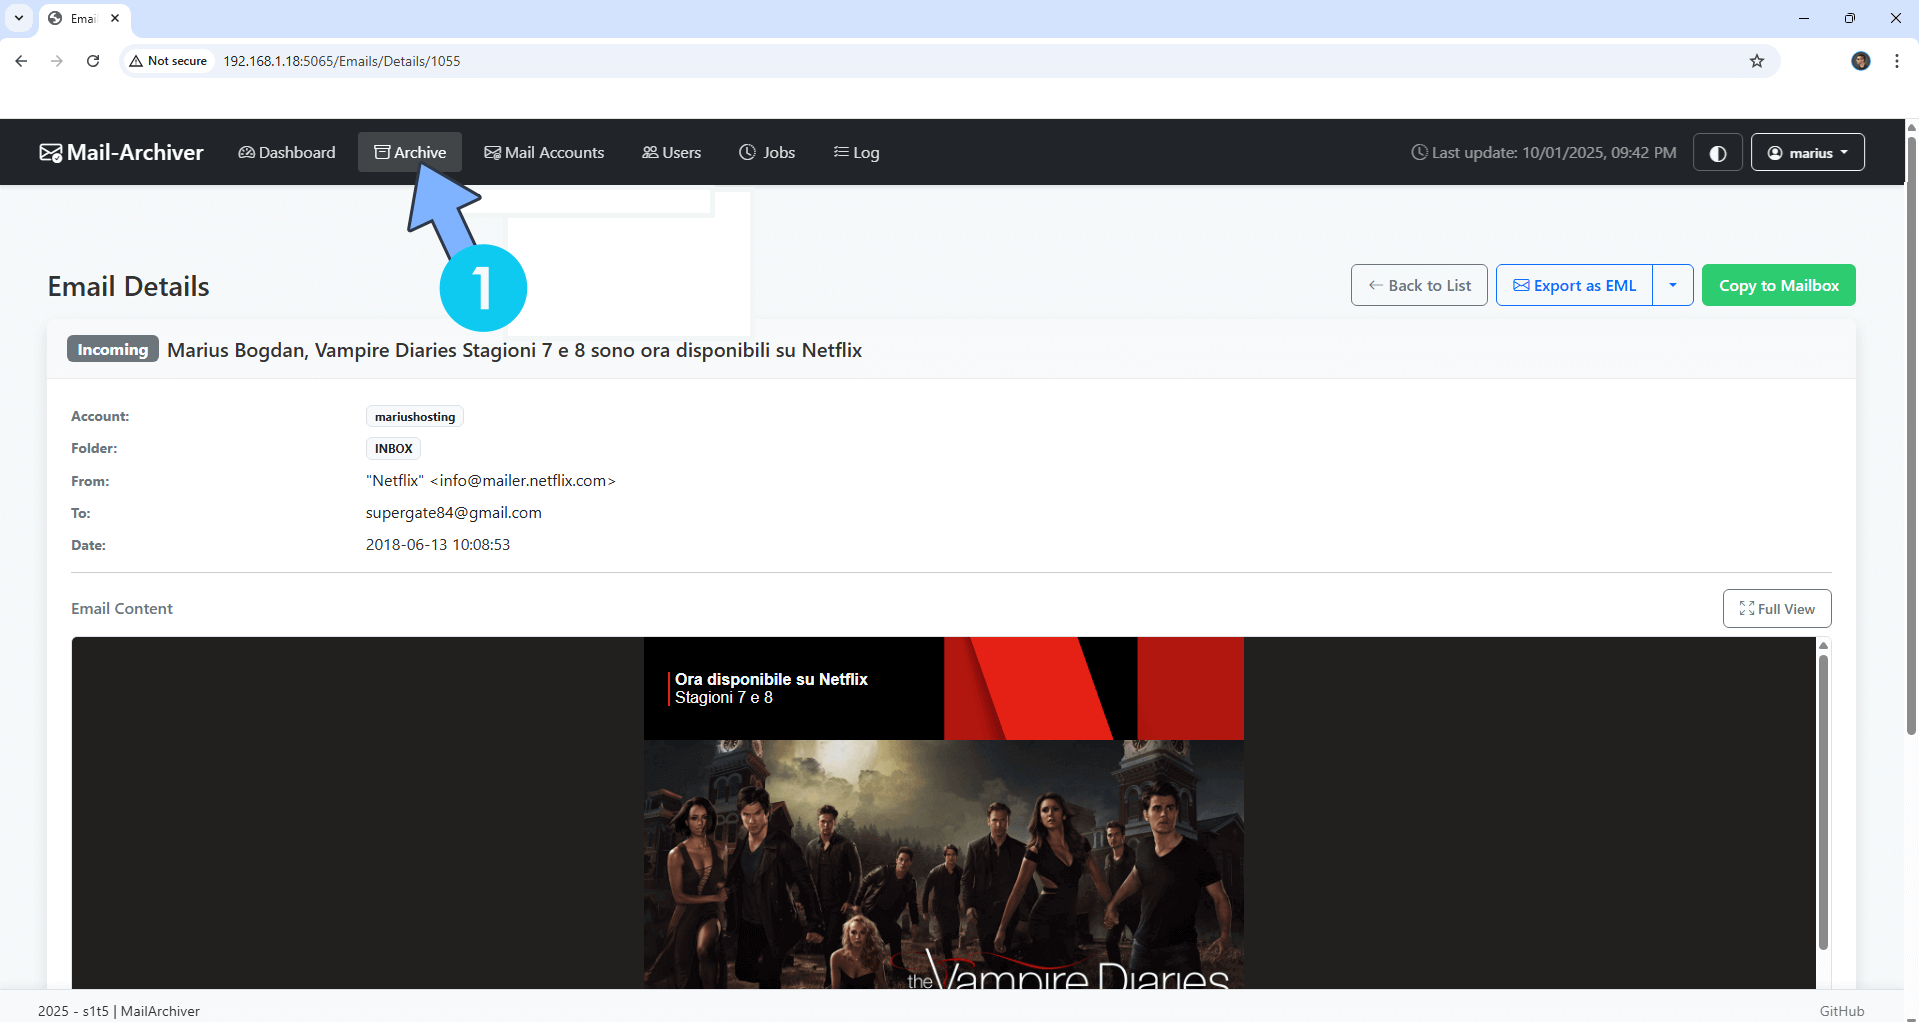The width and height of the screenshot is (1919, 1022).
Task: Open the Dashboard navigation item
Action: tap(287, 153)
